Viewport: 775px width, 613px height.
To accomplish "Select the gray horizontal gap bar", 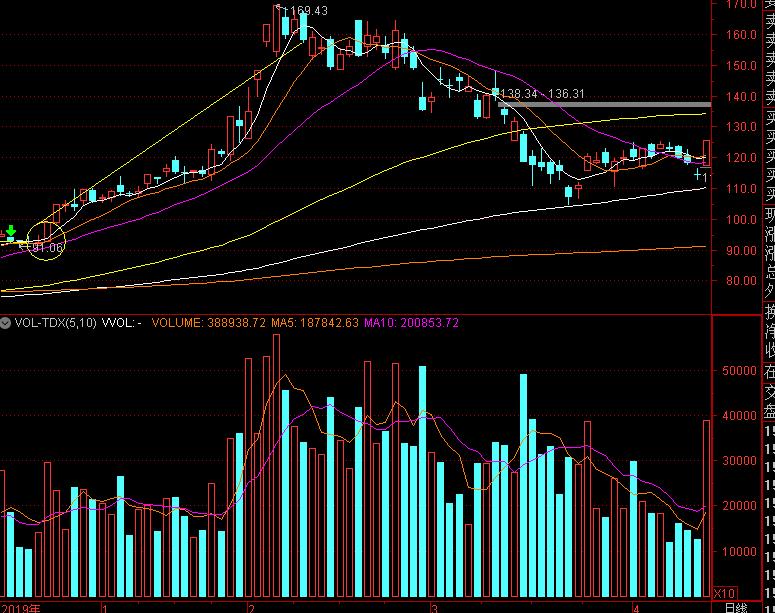I will click(604, 104).
